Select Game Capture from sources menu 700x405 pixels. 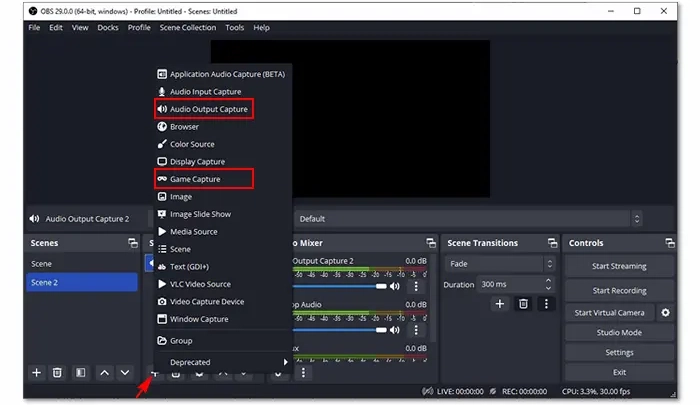click(204, 179)
